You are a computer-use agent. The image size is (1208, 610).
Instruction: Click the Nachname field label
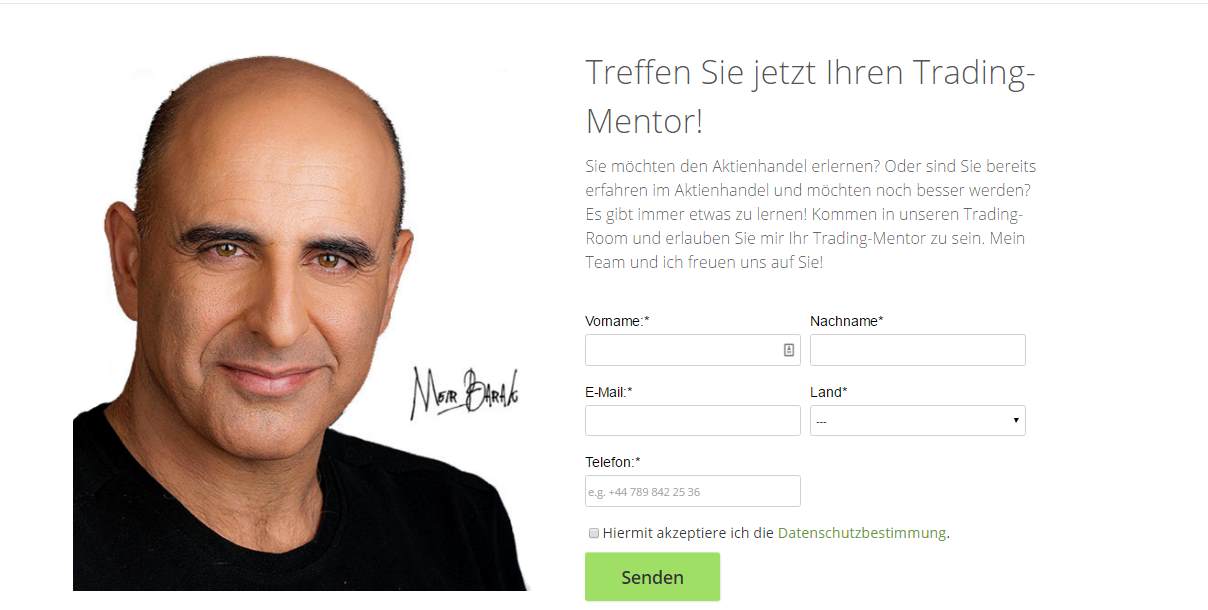847,321
